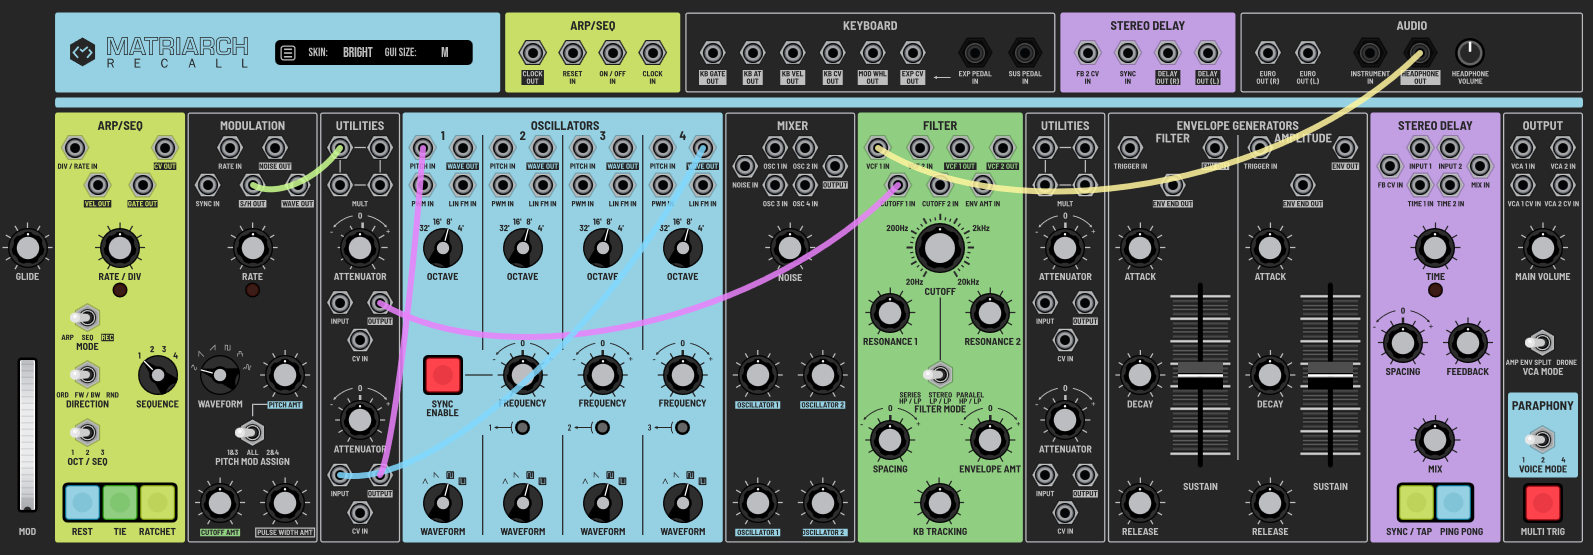The height and width of the screenshot is (555, 1593).
Task: Click the Mod wheel strip
Action: click(27, 435)
